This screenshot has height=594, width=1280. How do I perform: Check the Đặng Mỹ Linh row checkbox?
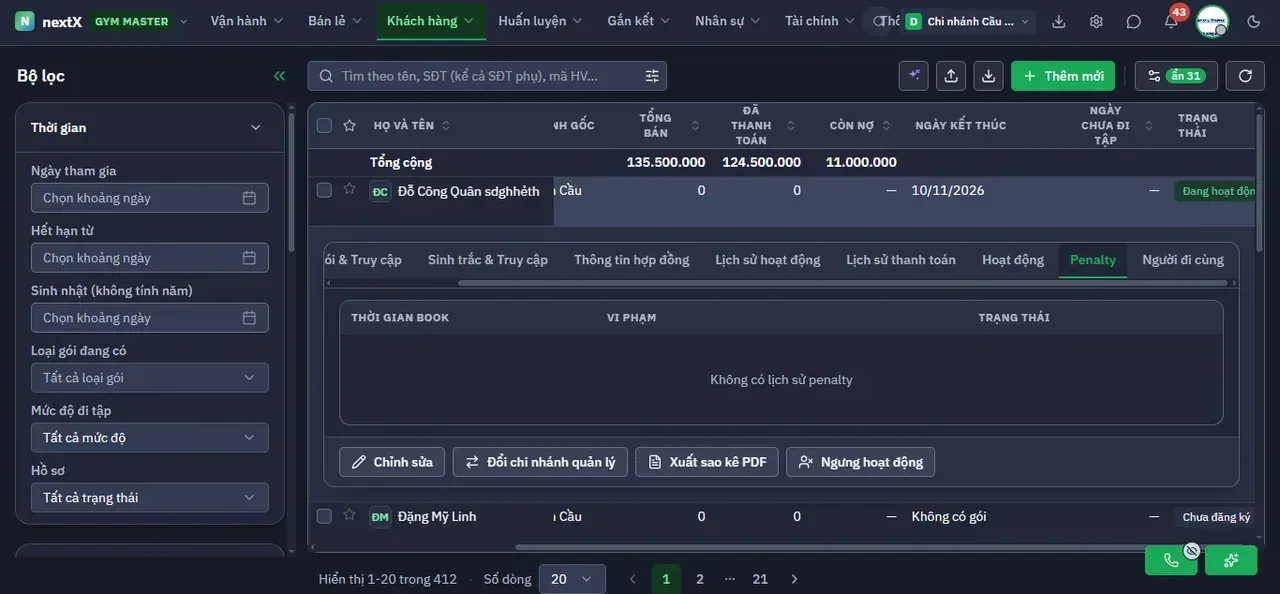coord(324,516)
